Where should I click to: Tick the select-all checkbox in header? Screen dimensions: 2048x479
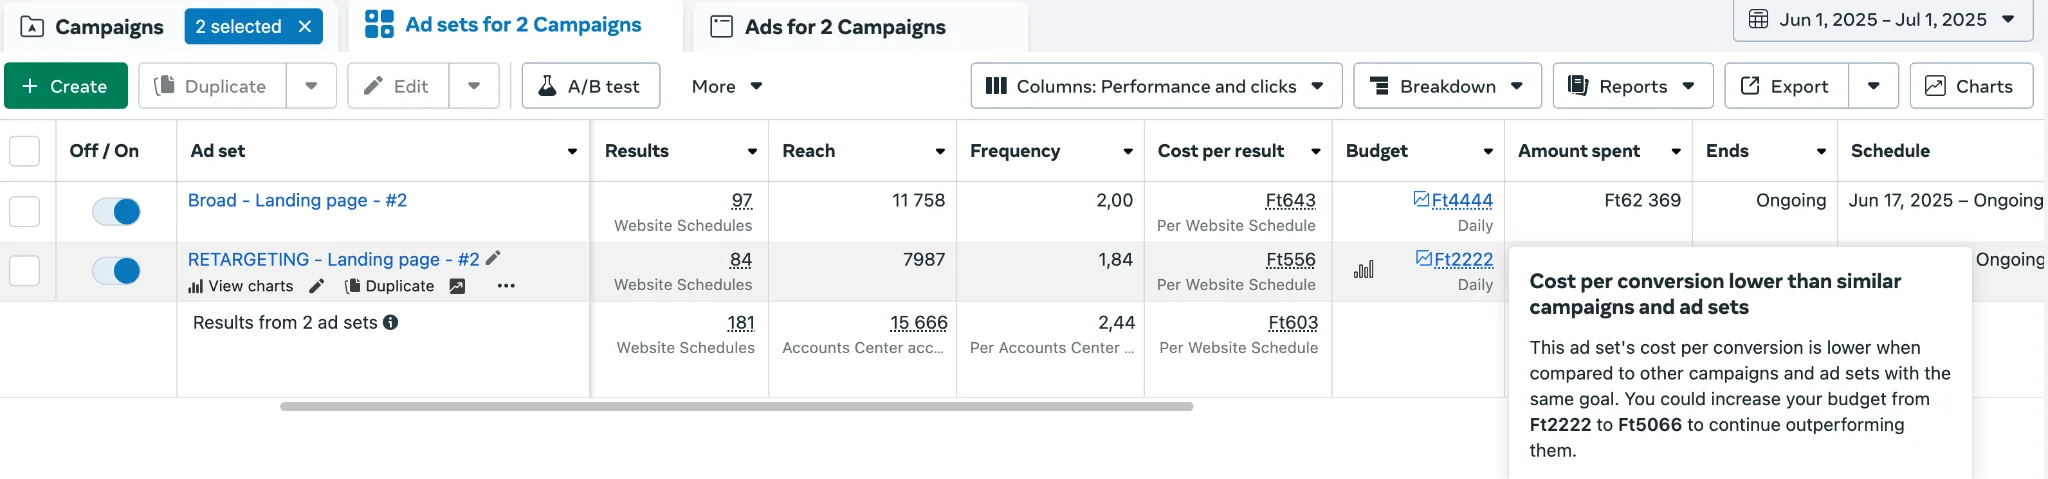tap(24, 151)
